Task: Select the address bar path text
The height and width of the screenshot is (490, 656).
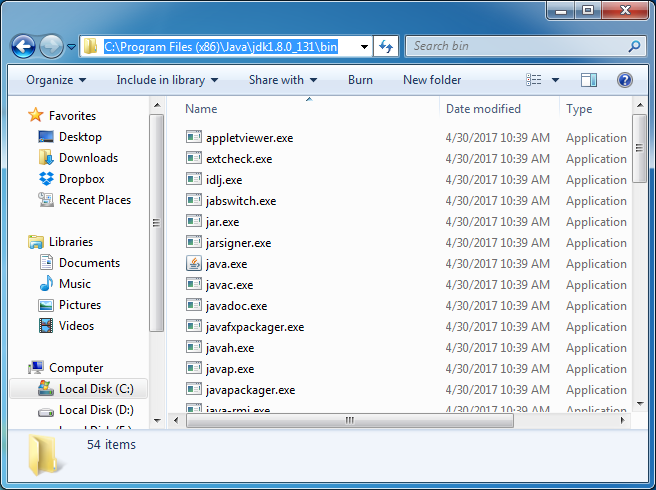Action: pyautogui.click(x=220, y=46)
